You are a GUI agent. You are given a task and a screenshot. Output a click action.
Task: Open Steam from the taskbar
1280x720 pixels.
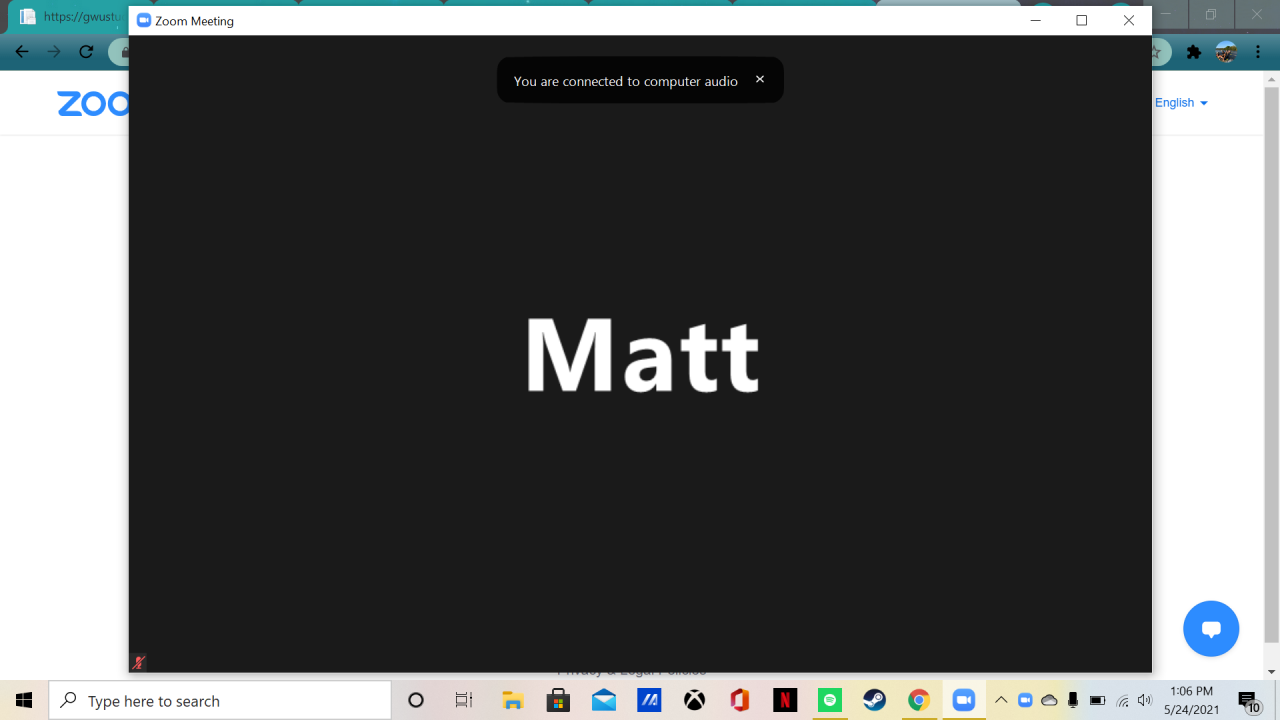874,700
